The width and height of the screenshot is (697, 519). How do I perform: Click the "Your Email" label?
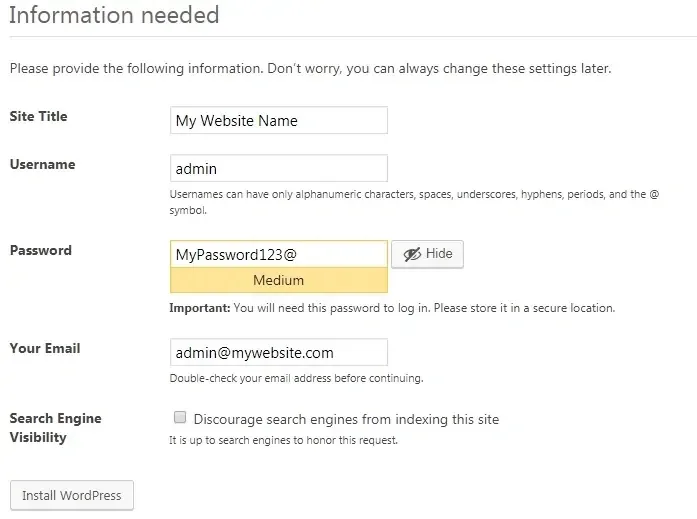pyautogui.click(x=45, y=348)
